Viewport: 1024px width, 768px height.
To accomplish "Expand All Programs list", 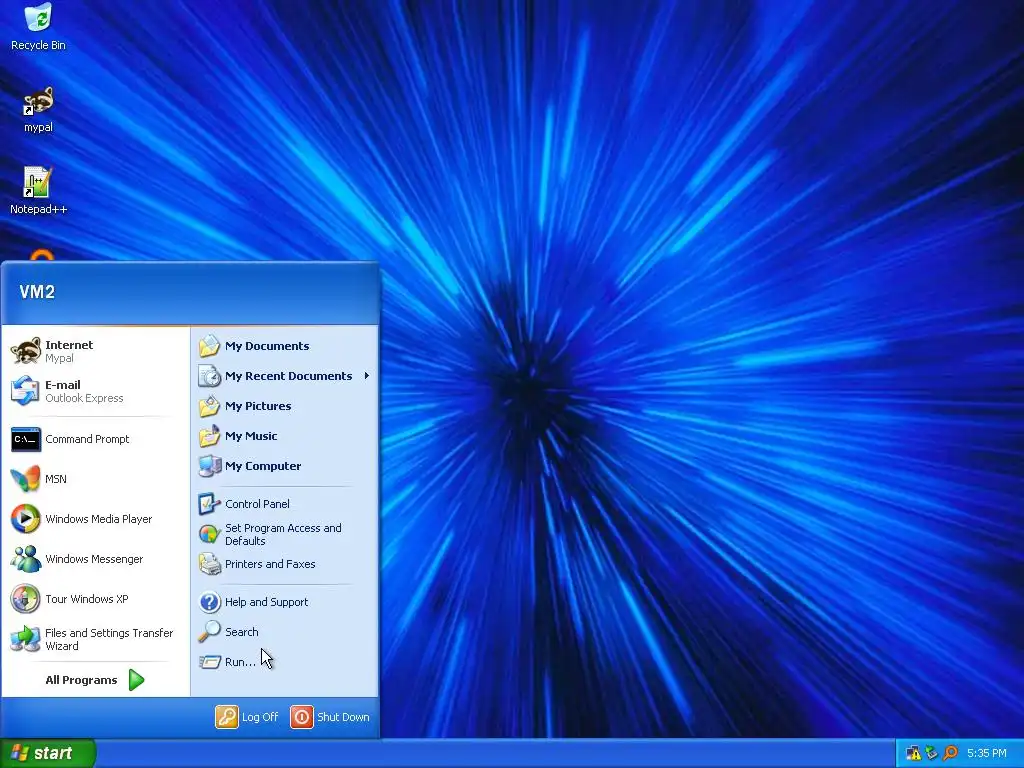I will pos(95,680).
